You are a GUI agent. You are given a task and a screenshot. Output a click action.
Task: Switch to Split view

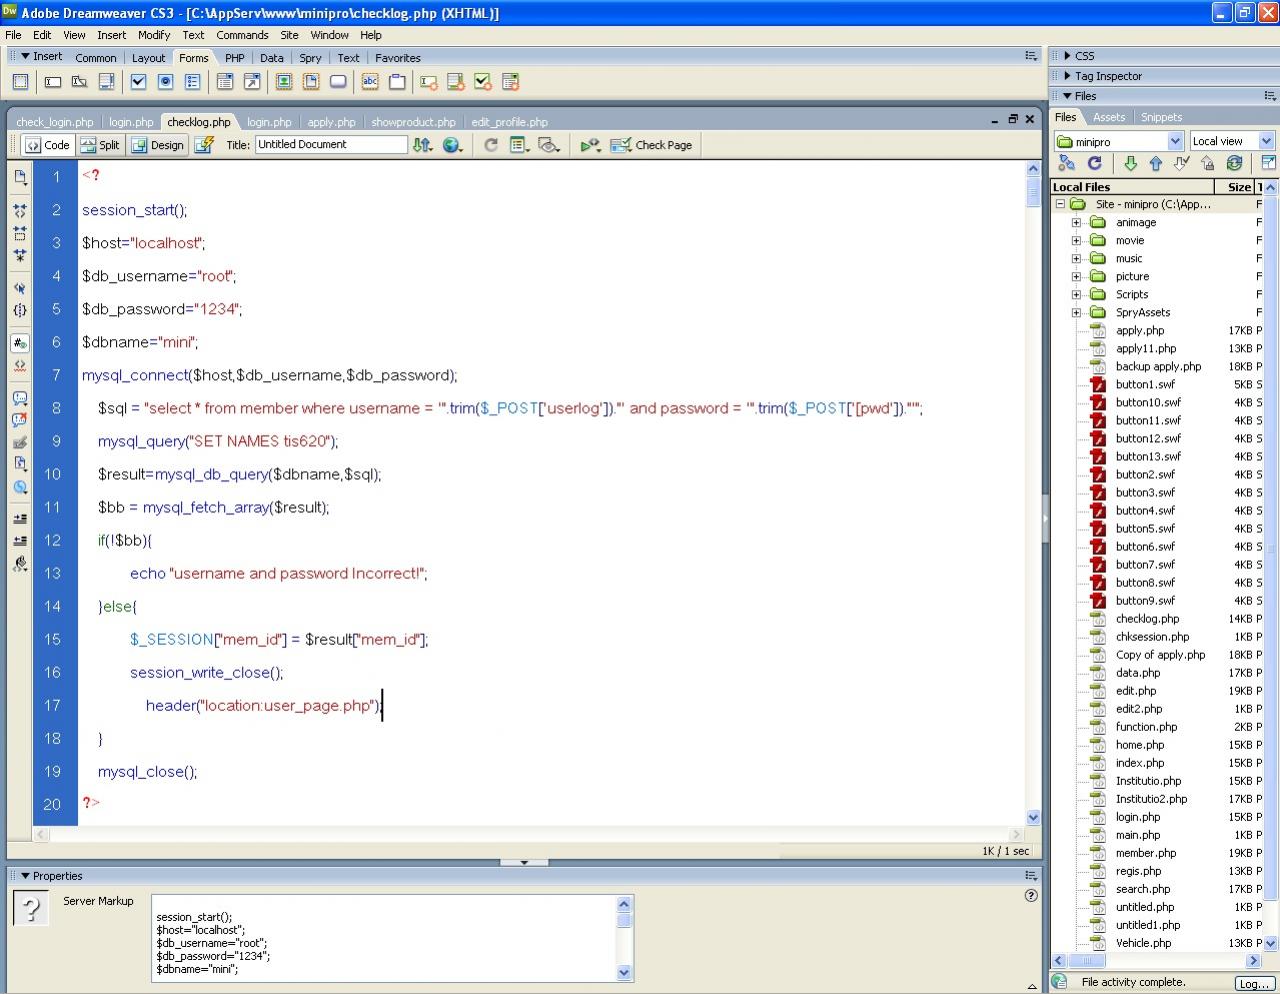tap(100, 145)
